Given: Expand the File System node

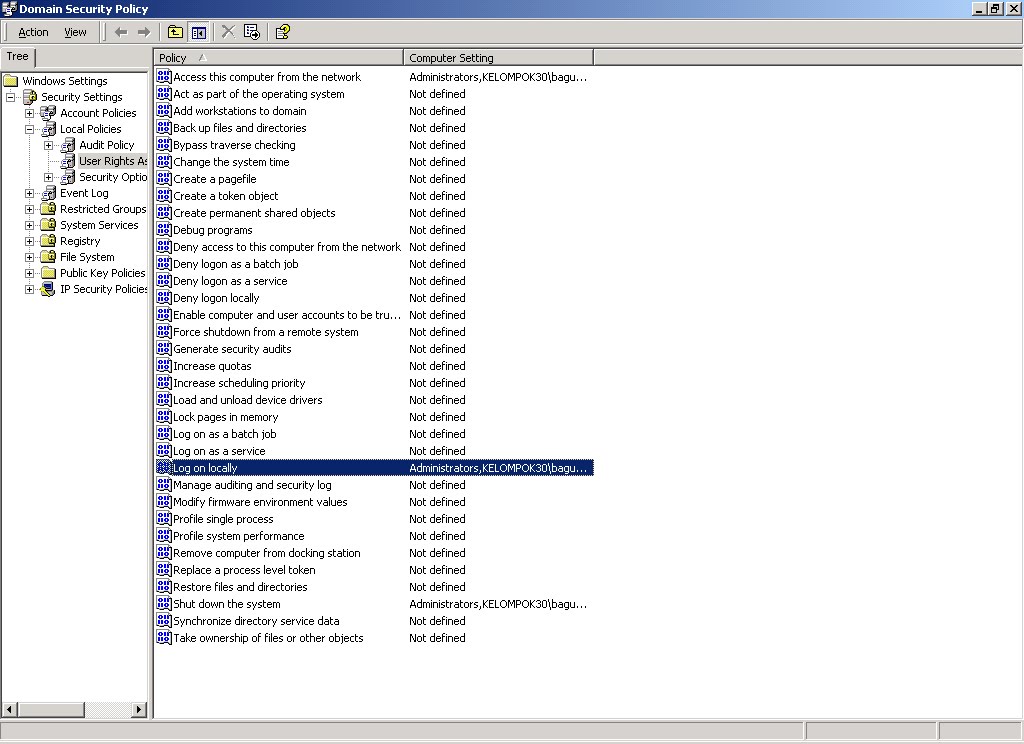Looking at the screenshot, I should pyautogui.click(x=29, y=257).
